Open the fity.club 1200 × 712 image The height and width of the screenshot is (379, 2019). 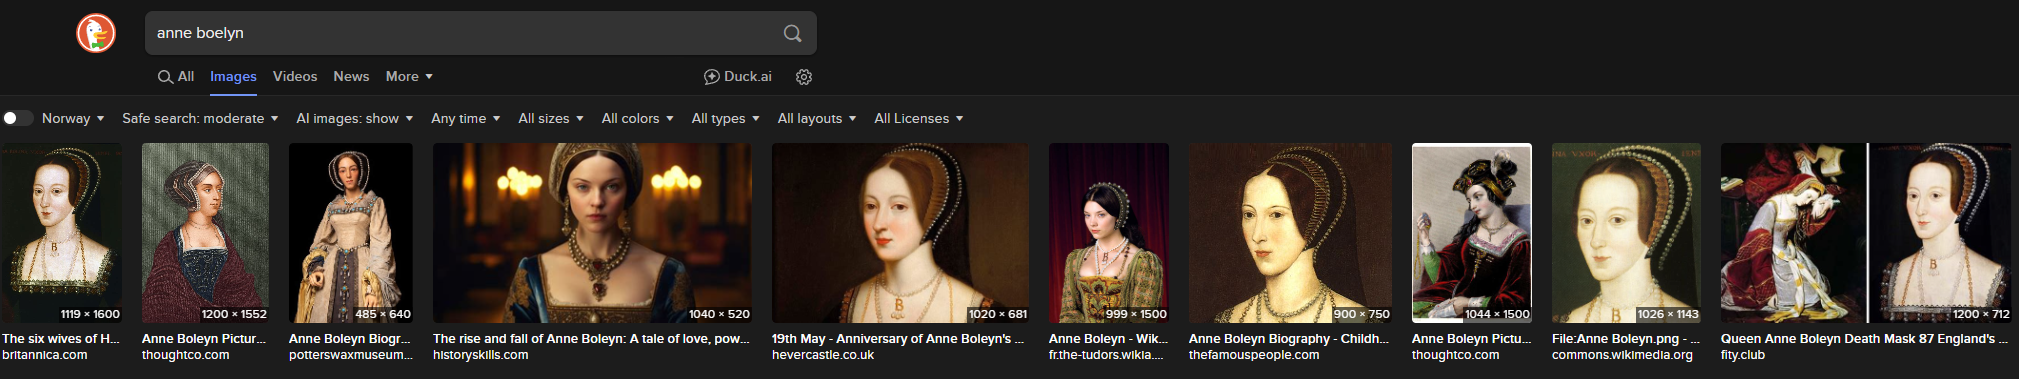[1866, 232]
